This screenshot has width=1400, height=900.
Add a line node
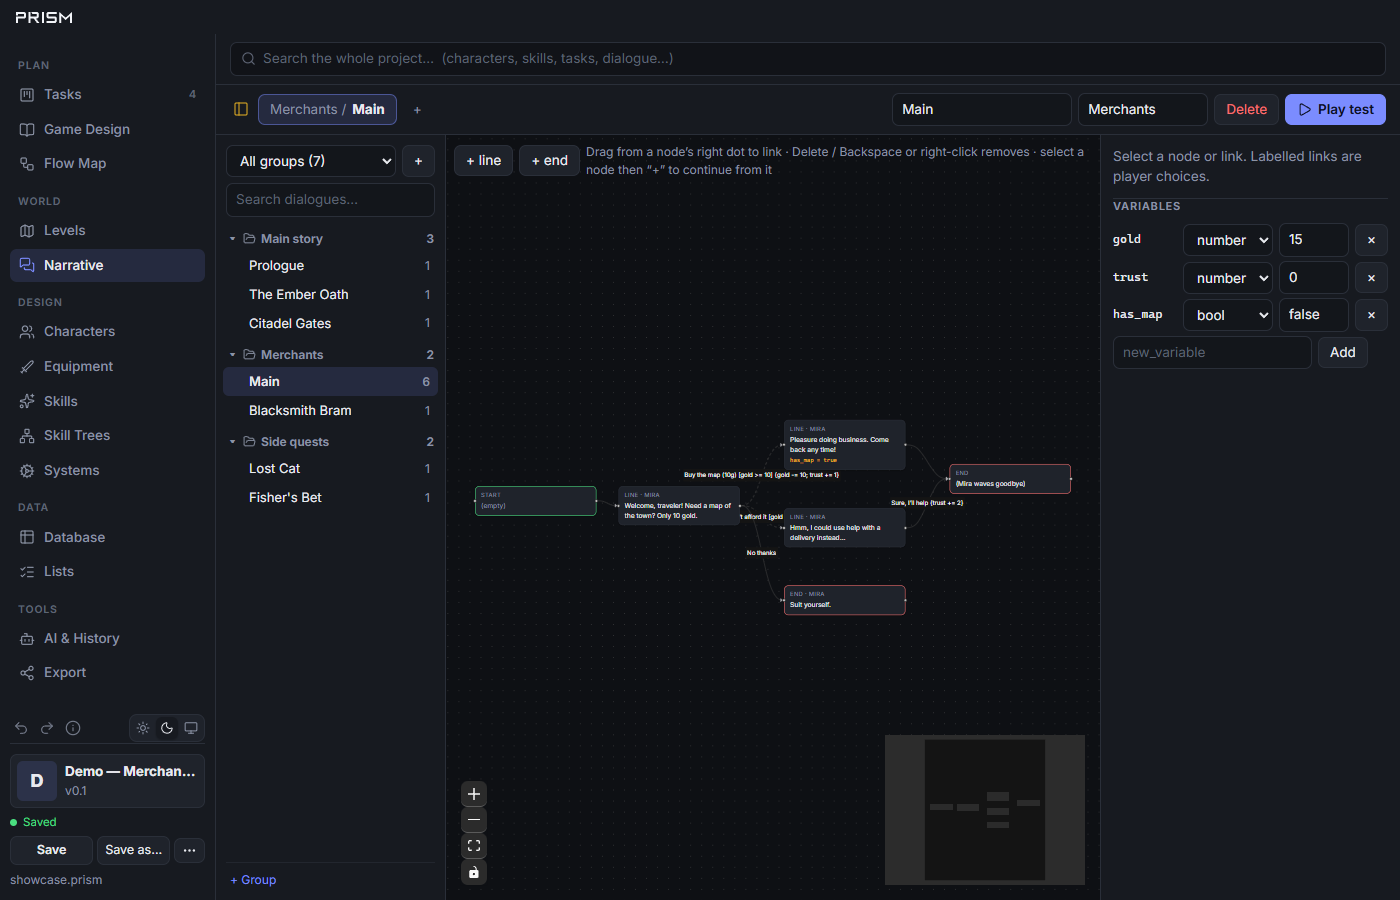click(483, 160)
